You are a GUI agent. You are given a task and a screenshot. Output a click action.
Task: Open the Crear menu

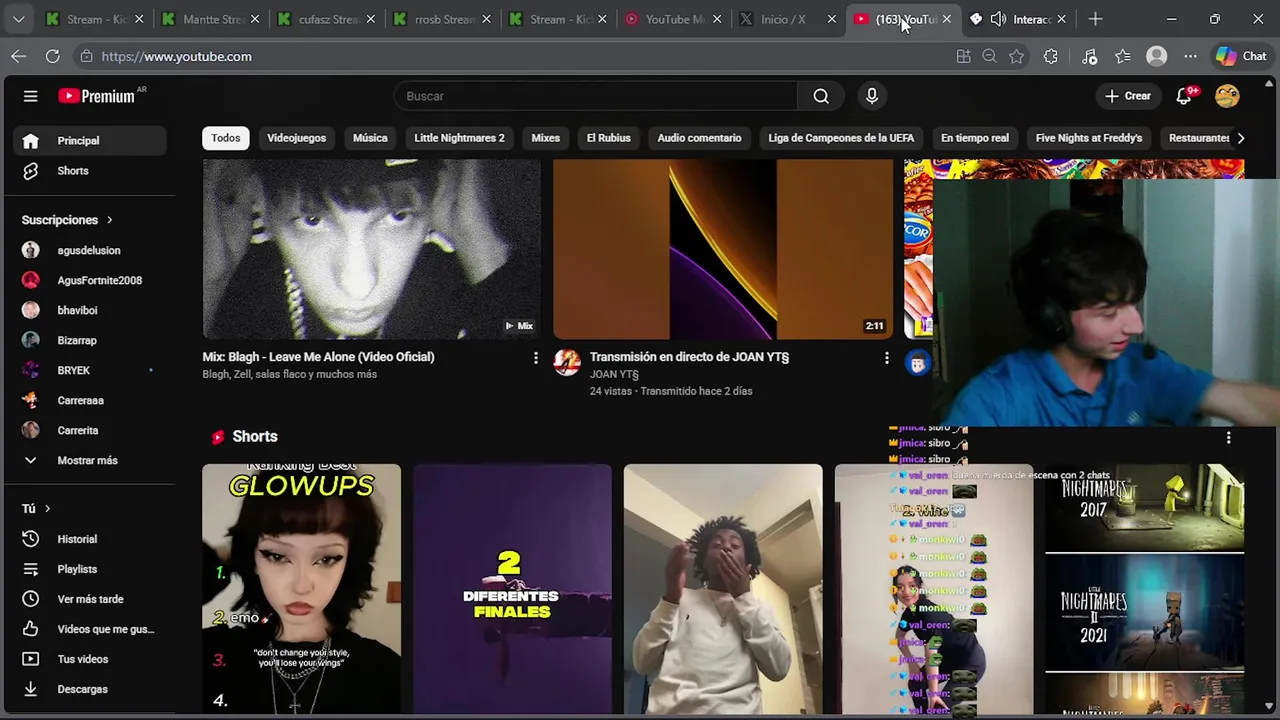pos(1128,96)
